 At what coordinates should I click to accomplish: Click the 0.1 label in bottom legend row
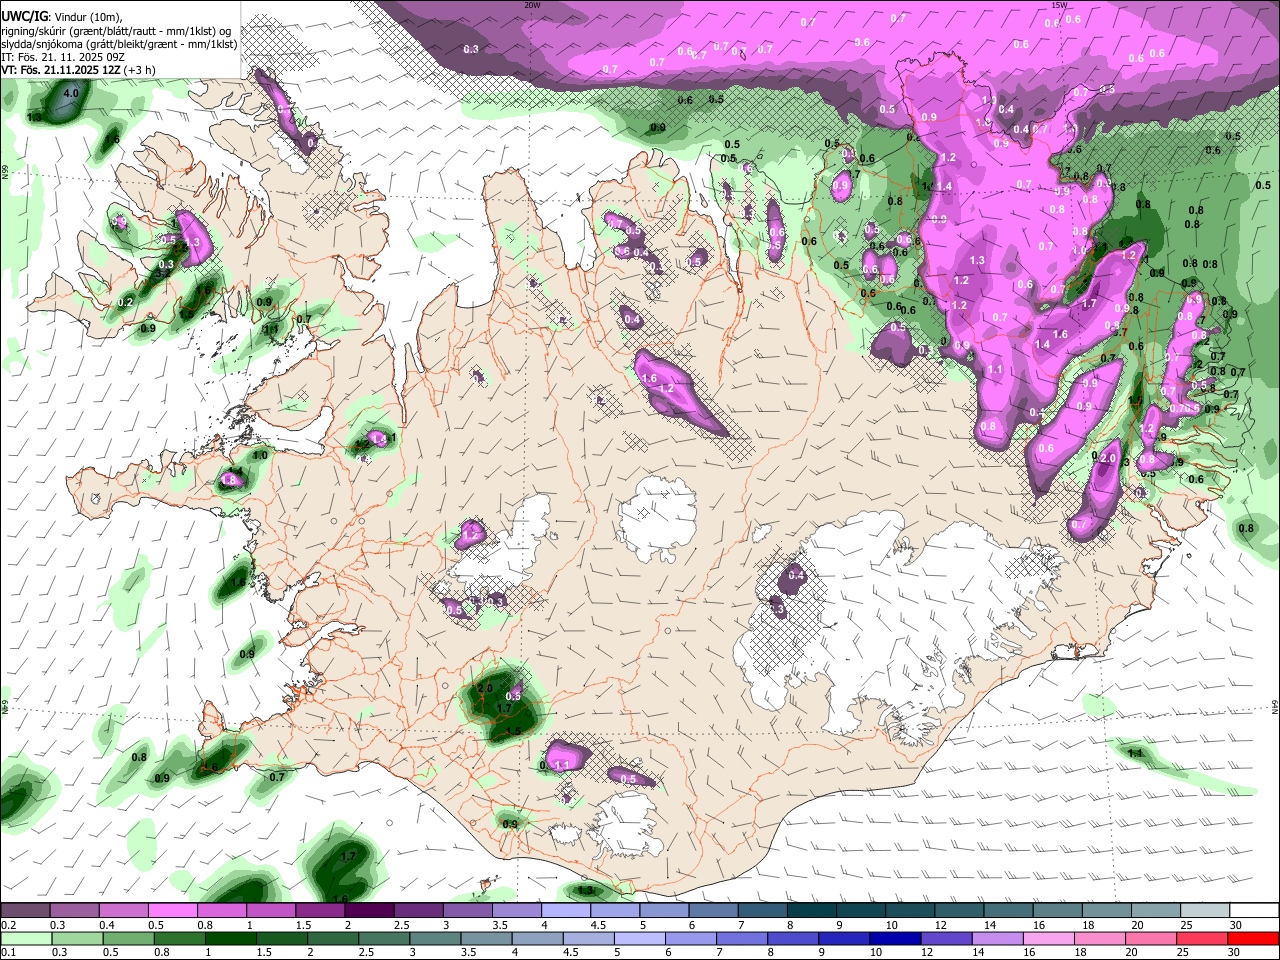[10, 953]
